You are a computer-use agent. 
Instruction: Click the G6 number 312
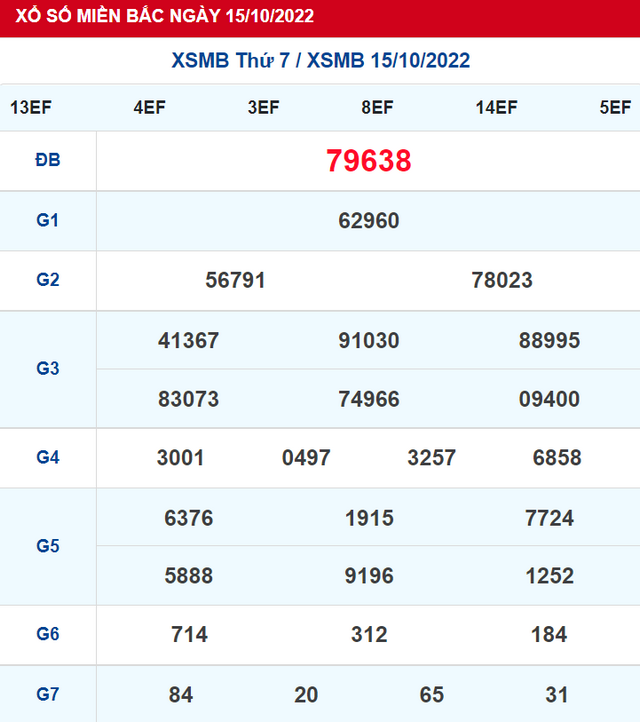pos(368,635)
